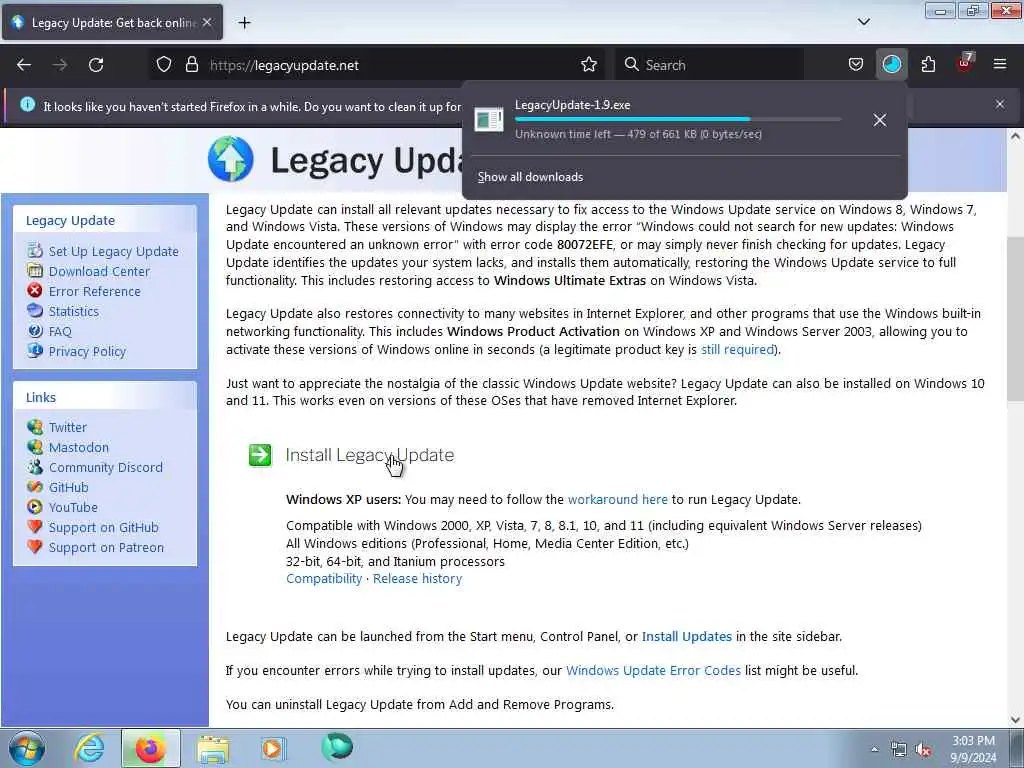Visit the Mastodon link in Links
This screenshot has height=768, width=1024.
pos(78,447)
